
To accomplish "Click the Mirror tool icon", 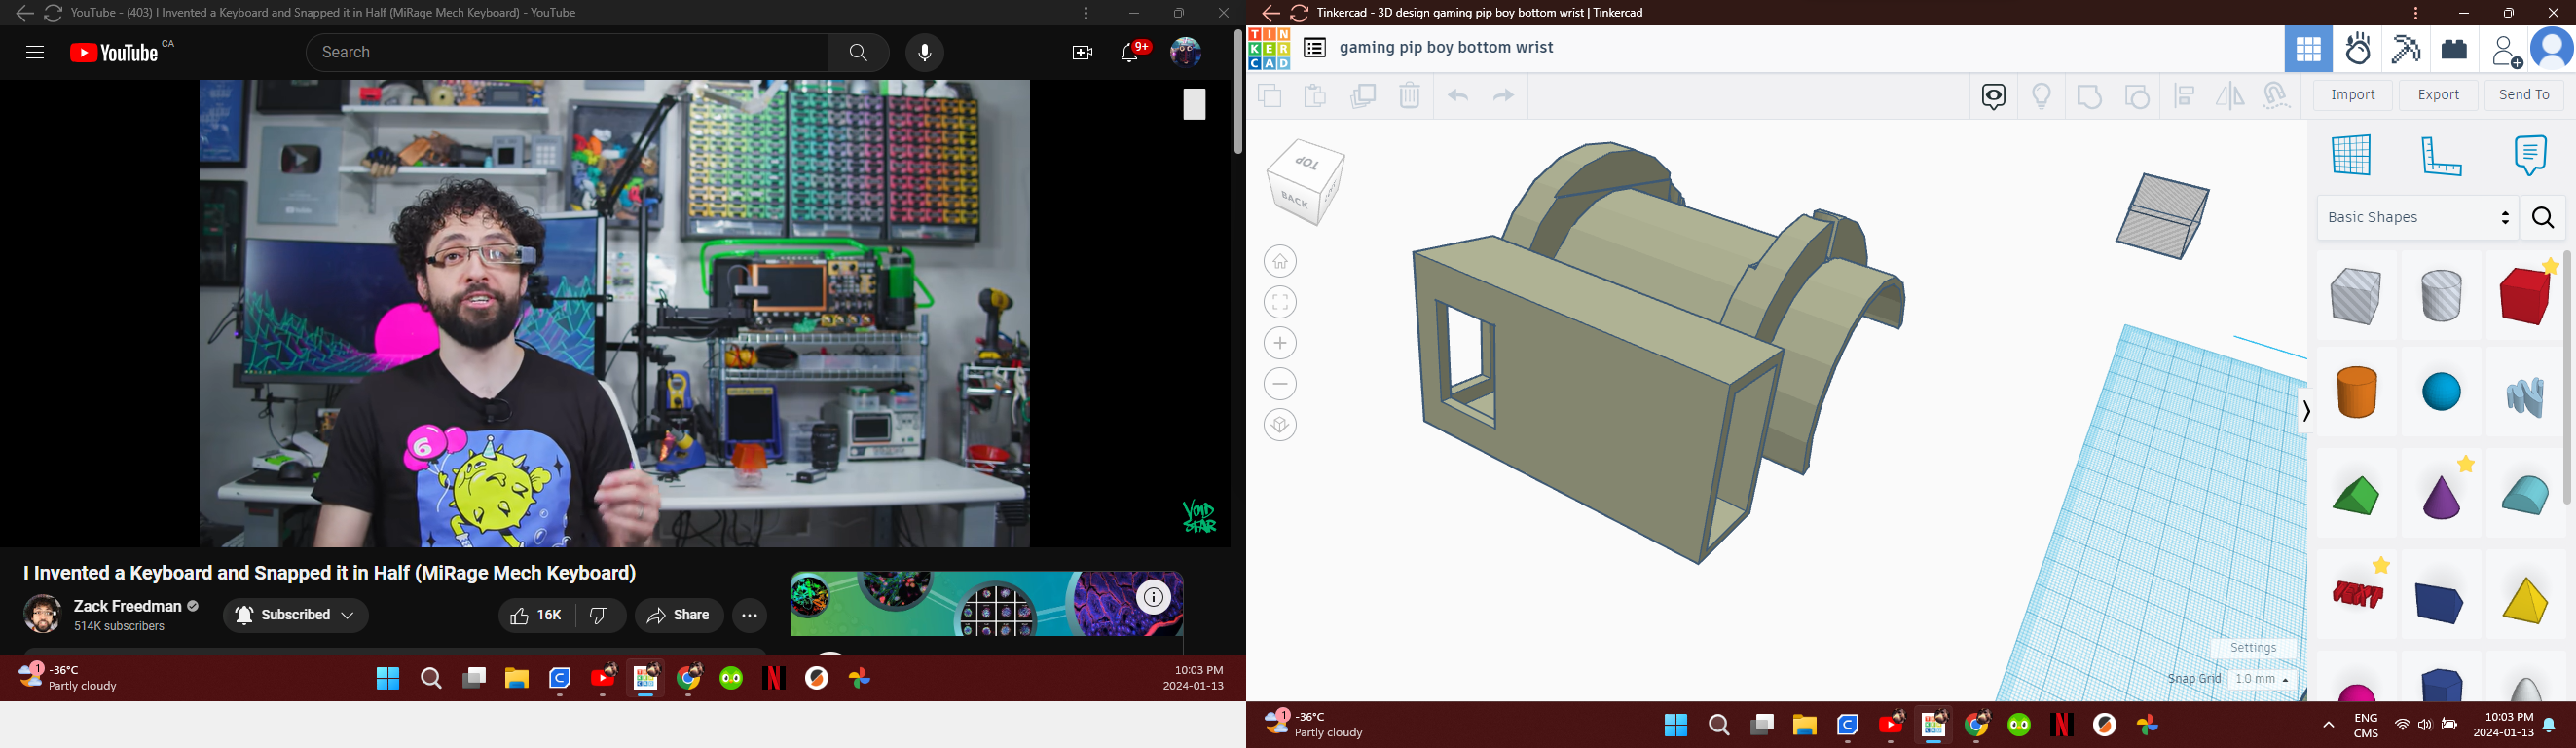I will [x=2230, y=96].
